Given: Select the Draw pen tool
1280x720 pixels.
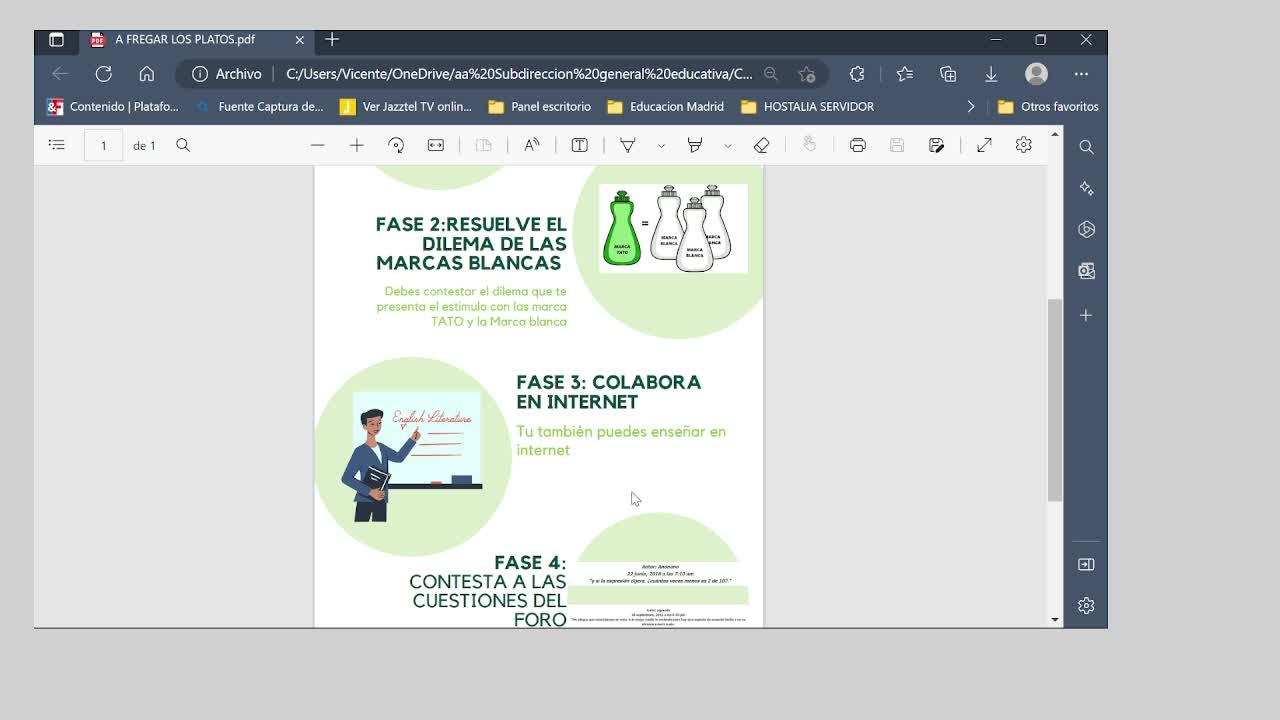Looking at the screenshot, I should pyautogui.click(x=628, y=145).
